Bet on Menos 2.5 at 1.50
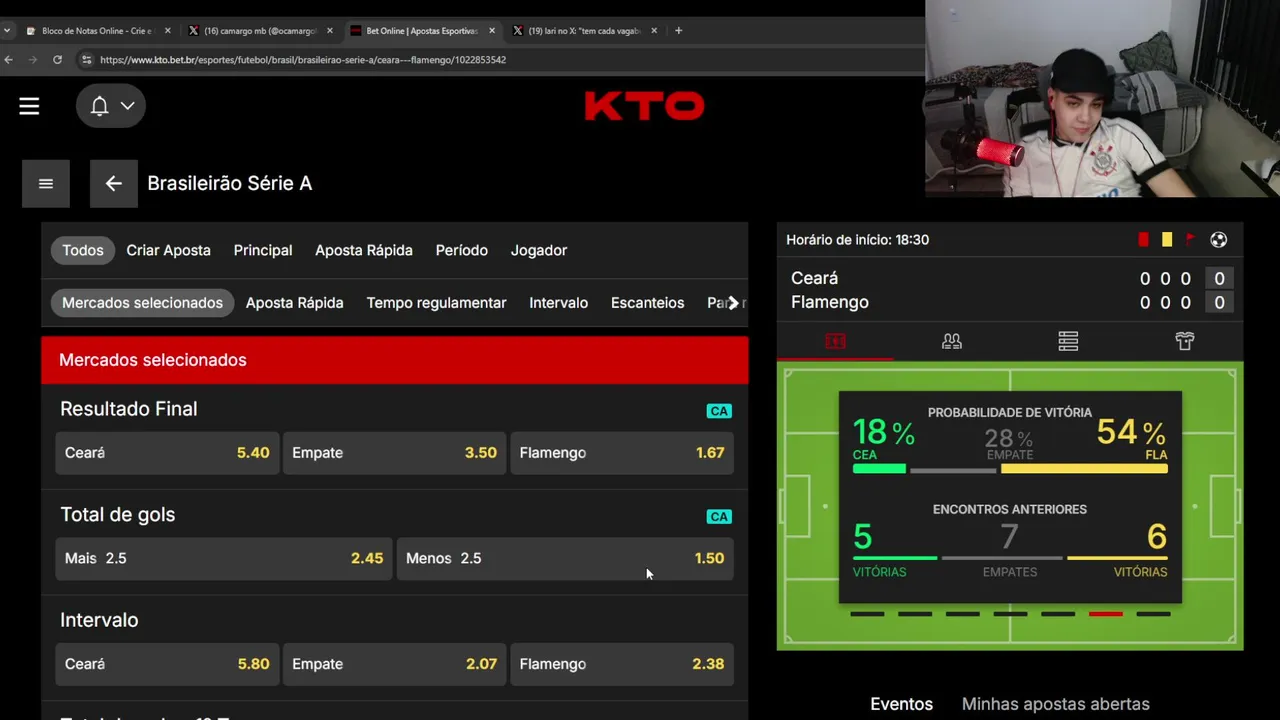 tap(565, 558)
